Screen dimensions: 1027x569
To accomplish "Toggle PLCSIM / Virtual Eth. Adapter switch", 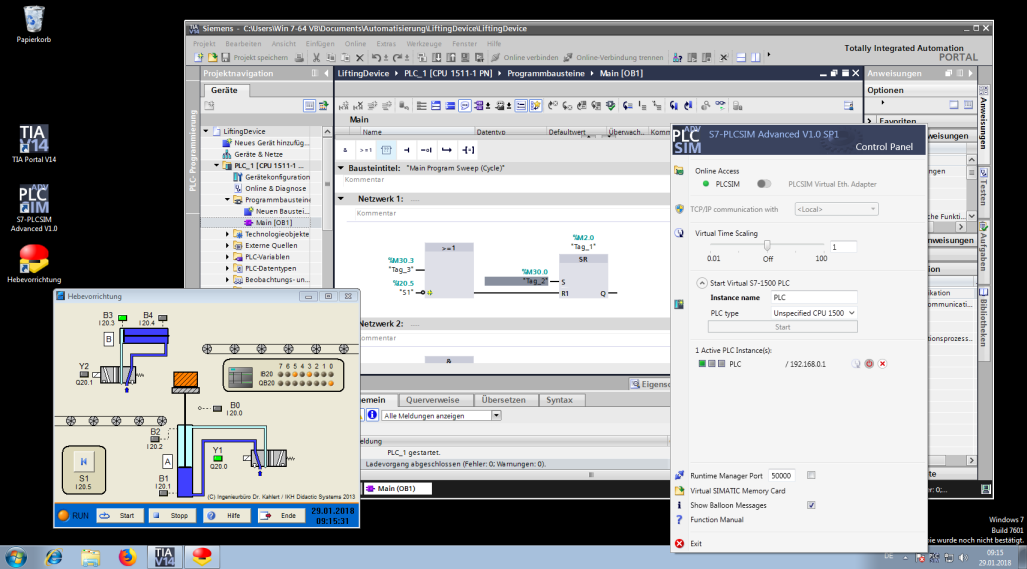I will [764, 184].
